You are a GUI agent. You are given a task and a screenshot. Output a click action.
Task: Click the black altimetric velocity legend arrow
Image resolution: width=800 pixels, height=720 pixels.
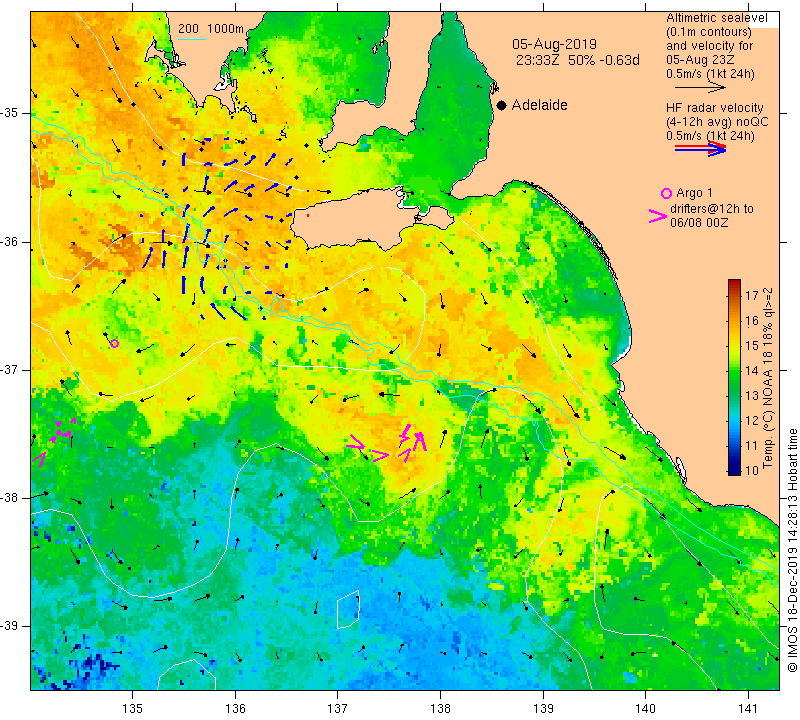[x=700, y=88]
